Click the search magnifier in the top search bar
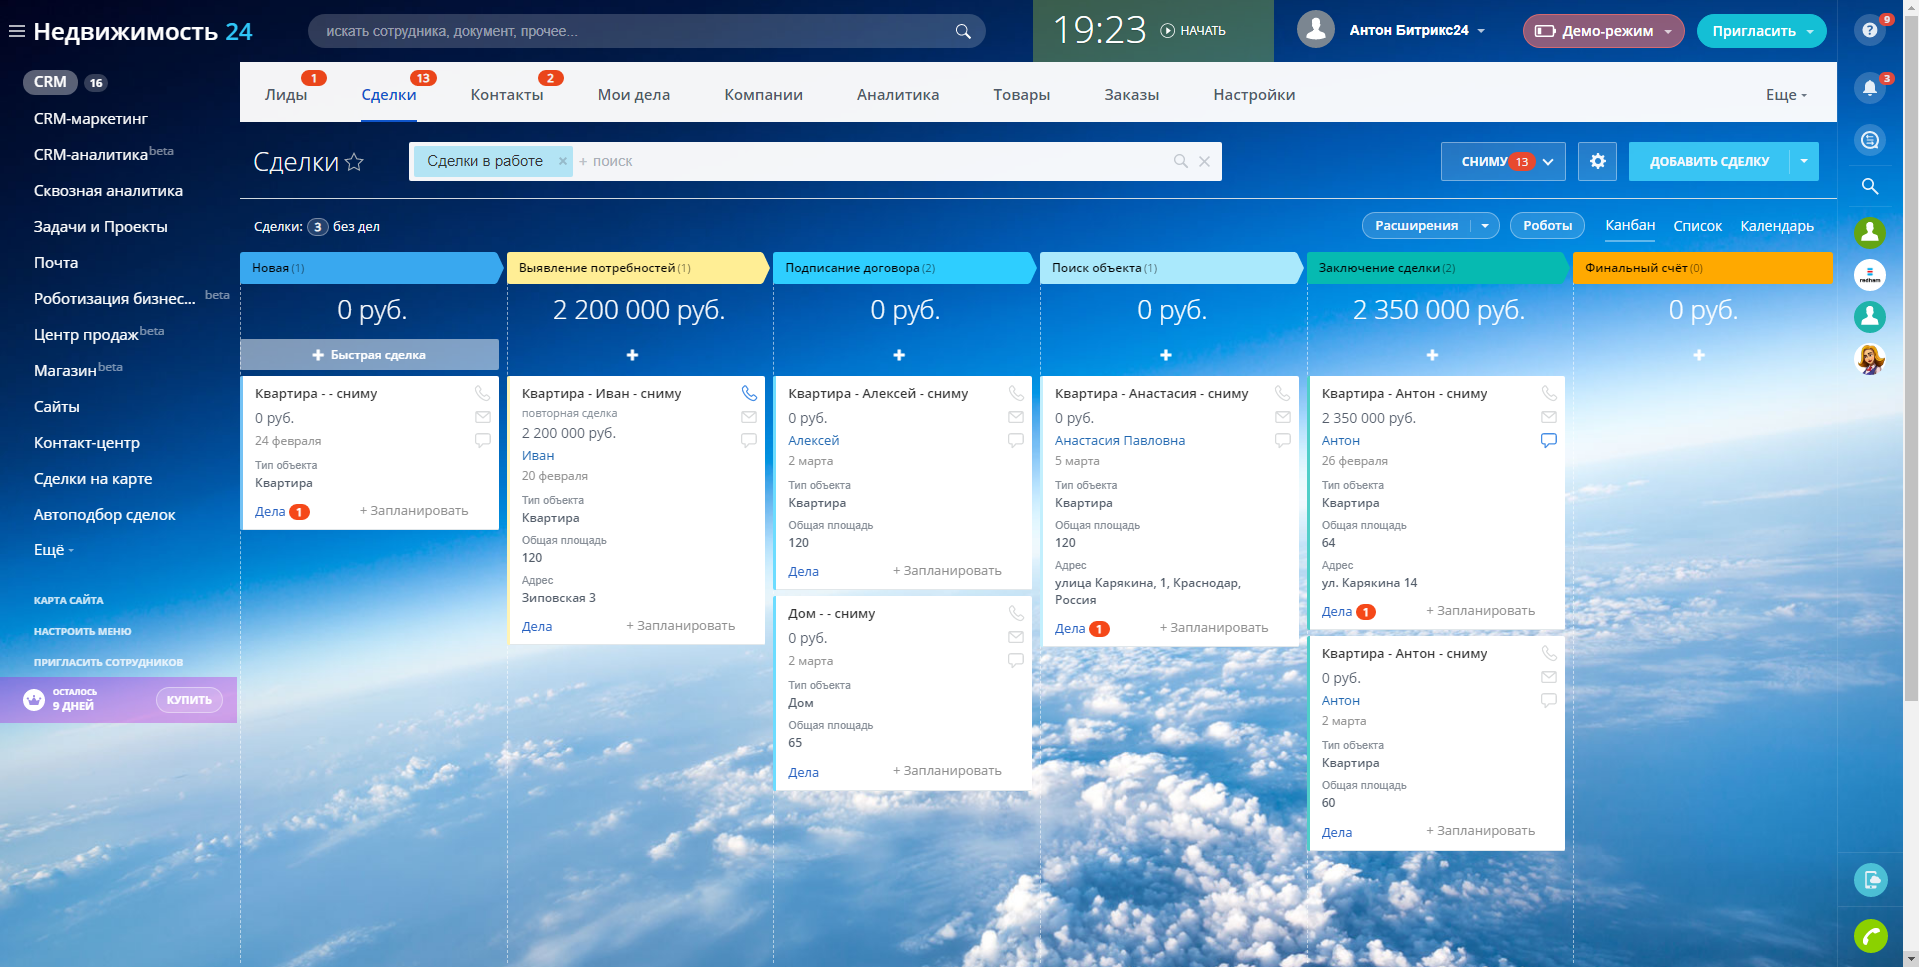1919x967 pixels. [x=963, y=31]
